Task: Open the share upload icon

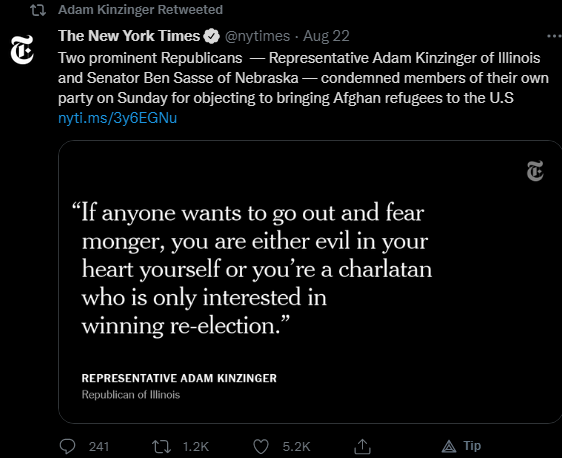Action: [362, 446]
